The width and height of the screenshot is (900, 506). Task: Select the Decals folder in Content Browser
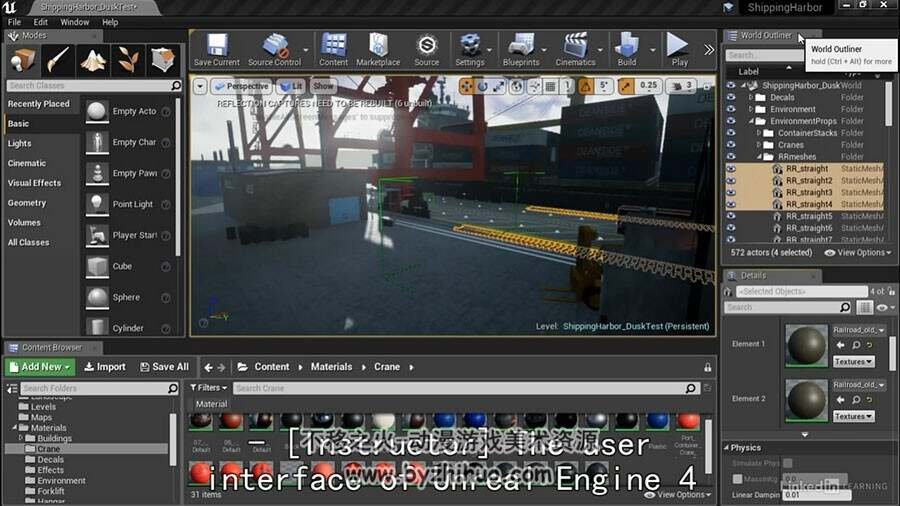tap(51, 460)
